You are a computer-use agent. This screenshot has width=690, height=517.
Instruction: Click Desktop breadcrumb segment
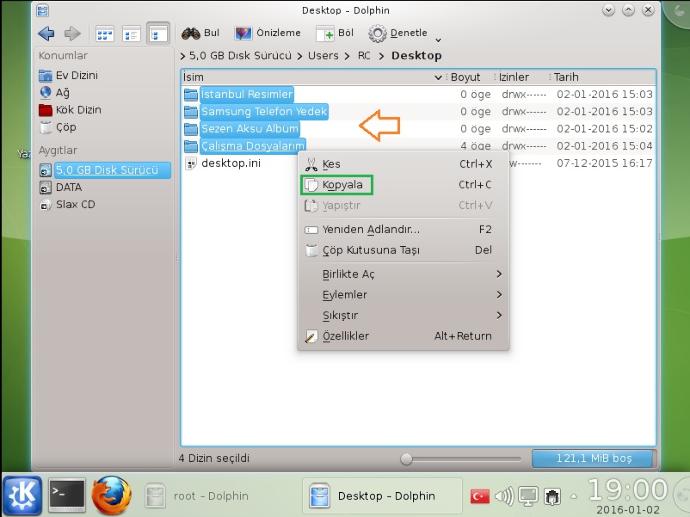(416, 56)
